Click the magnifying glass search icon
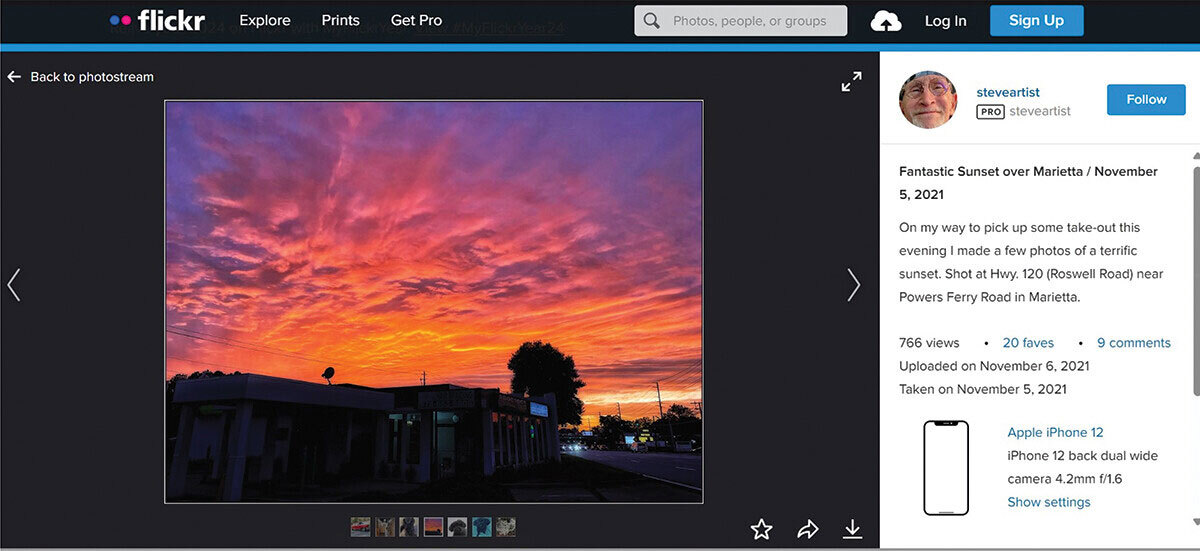This screenshot has width=1200, height=551. [652, 20]
